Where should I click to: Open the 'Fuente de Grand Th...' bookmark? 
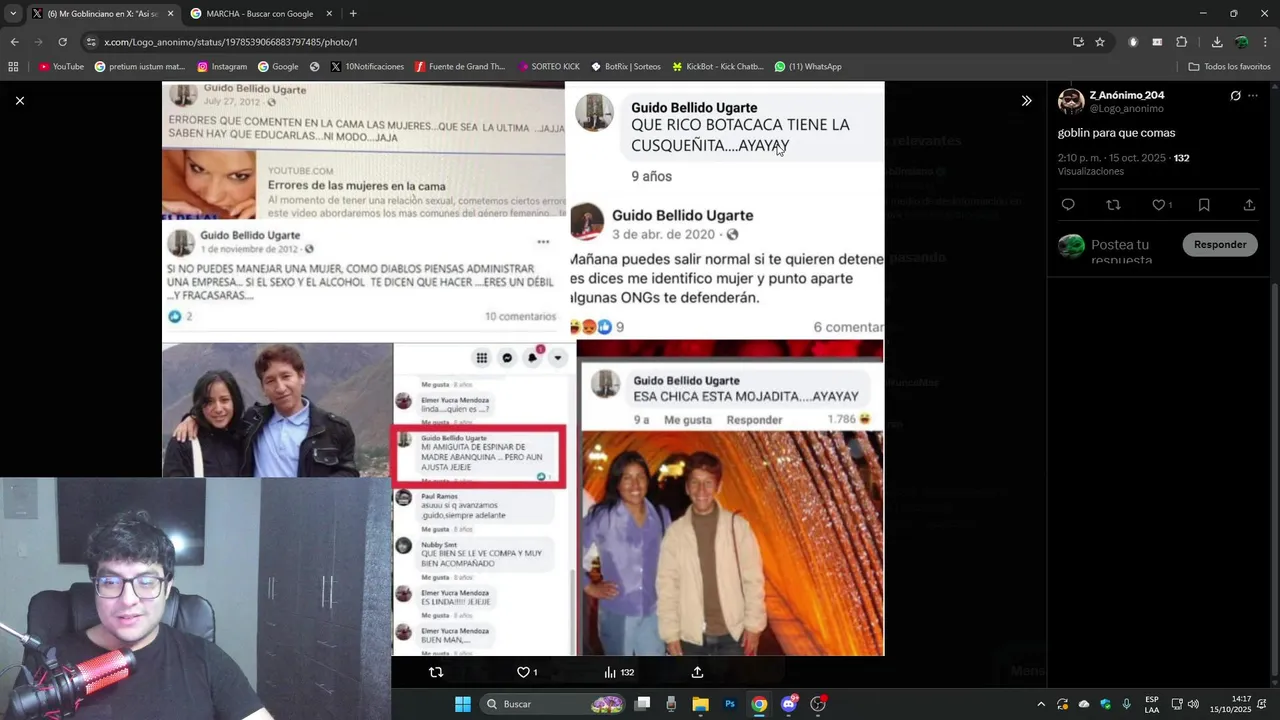pyautogui.click(x=460, y=67)
